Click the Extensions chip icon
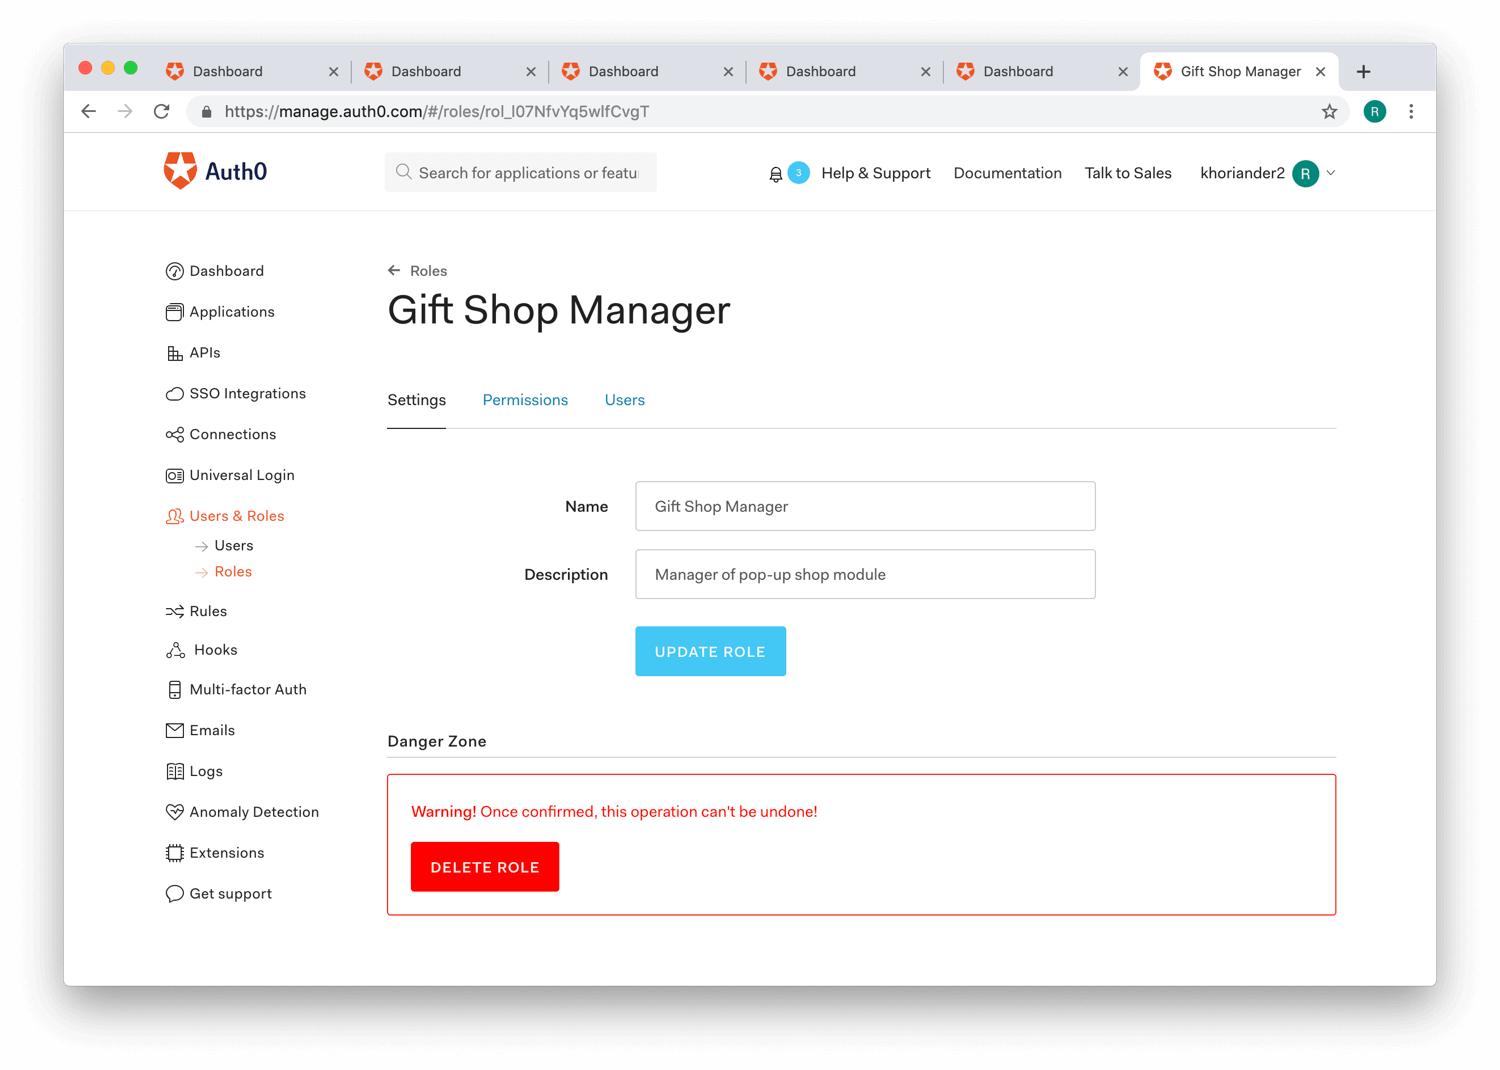 click(174, 853)
